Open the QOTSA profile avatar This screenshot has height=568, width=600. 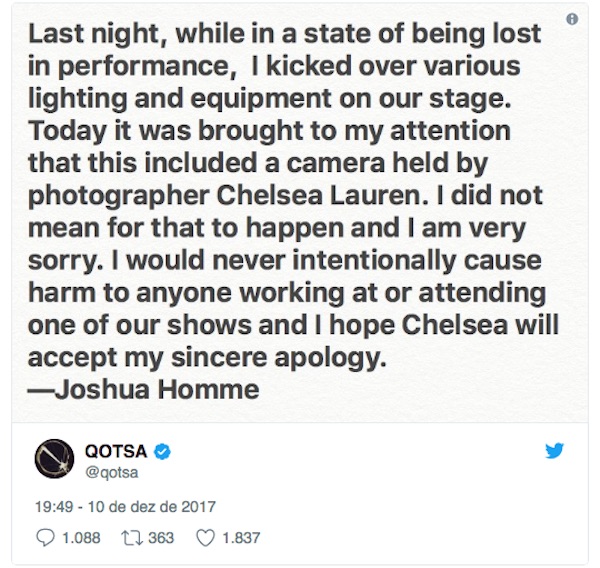(x=54, y=459)
